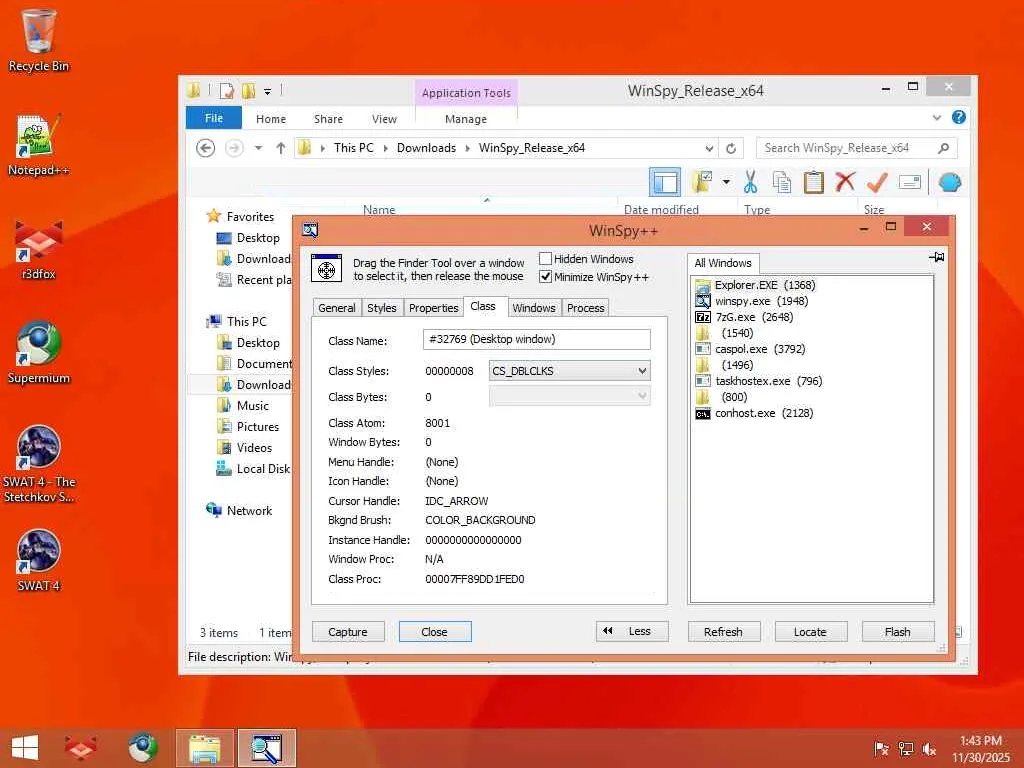Open the Class Bytes dropdown
Viewport: 1024px width, 768px height.
tap(569, 396)
